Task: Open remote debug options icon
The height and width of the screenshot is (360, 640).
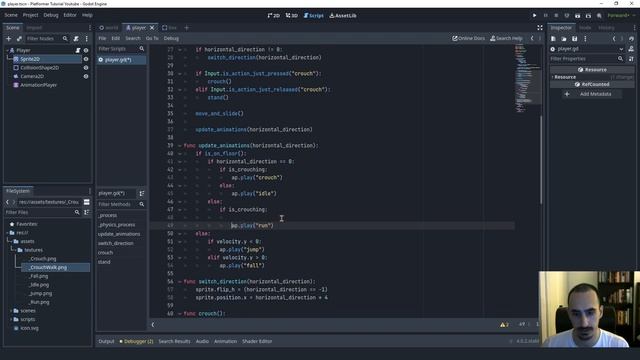Action: coord(567,16)
